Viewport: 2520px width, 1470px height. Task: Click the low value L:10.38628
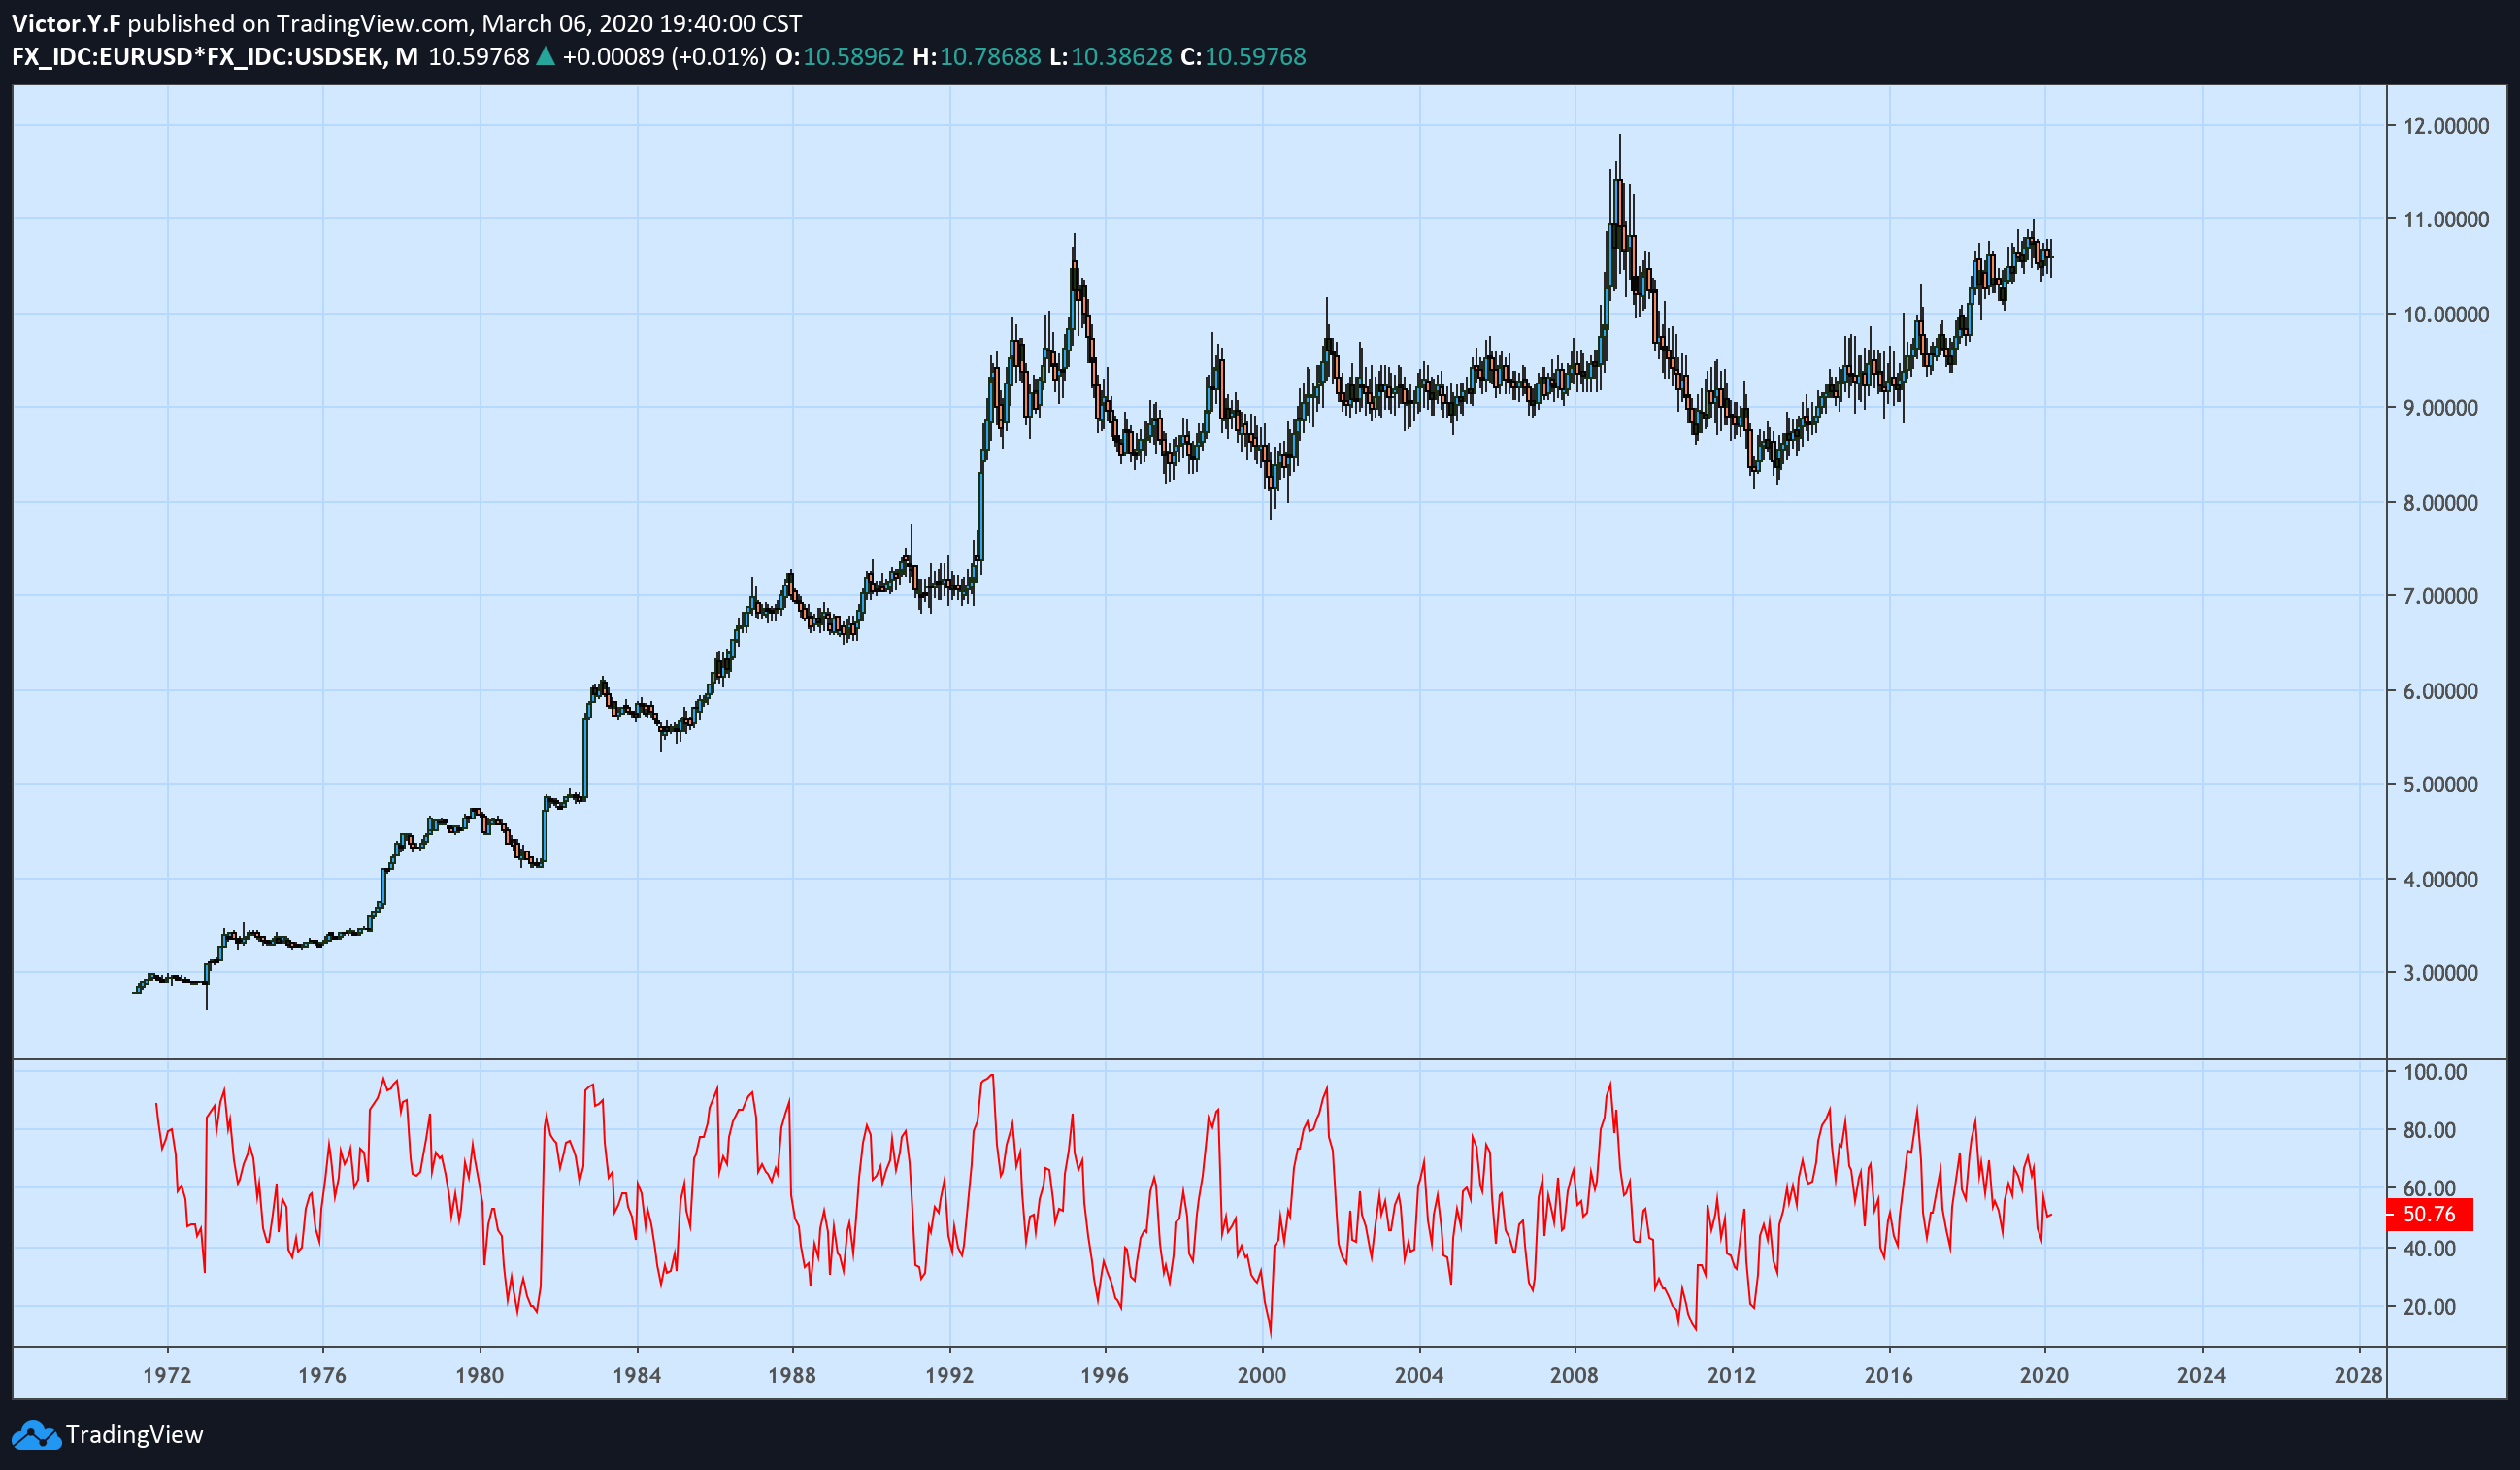(1111, 57)
